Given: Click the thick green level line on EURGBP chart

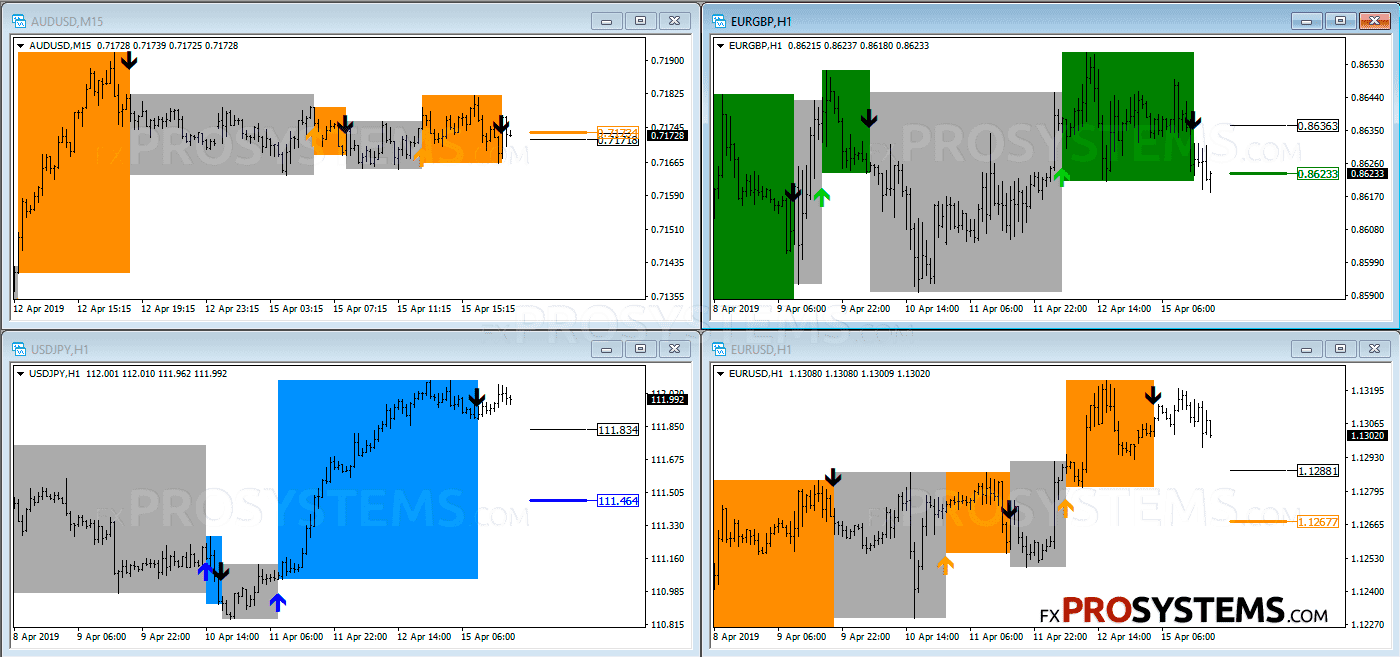Looking at the screenshot, I should coord(1258,173).
